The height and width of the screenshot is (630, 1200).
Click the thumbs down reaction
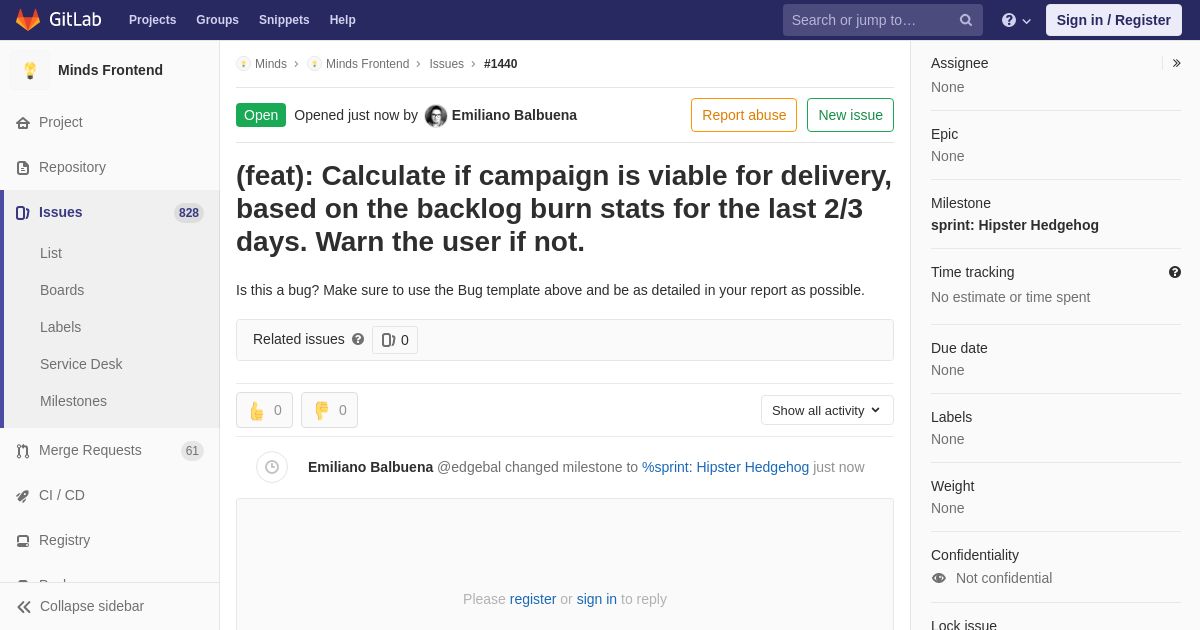pyautogui.click(x=330, y=410)
